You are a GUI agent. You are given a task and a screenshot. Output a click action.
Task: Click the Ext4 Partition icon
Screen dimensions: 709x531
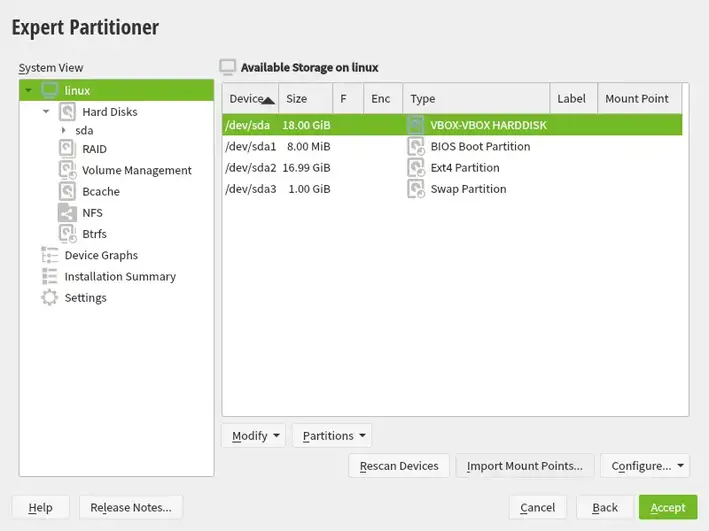pyautogui.click(x=416, y=168)
